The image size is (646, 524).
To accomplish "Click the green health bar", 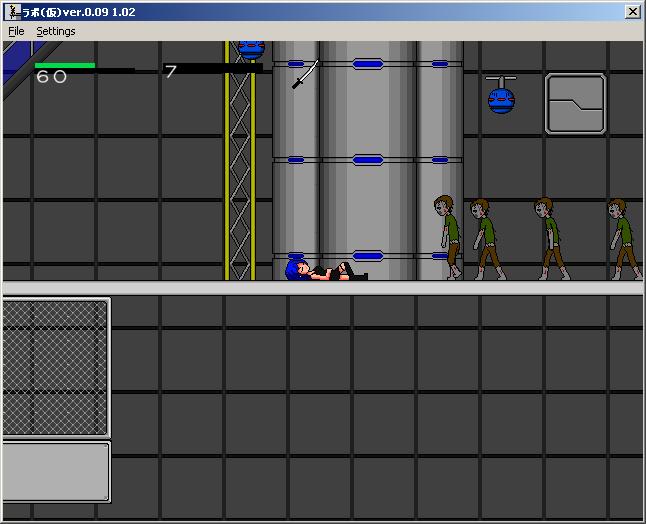I will pos(65,65).
